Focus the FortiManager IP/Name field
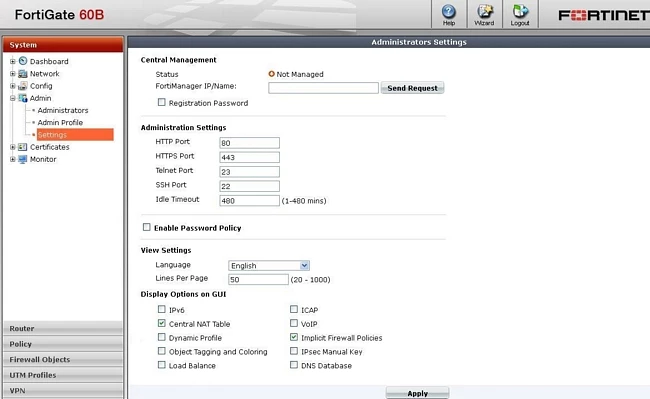Viewport: 650px width, 399px height. point(323,88)
